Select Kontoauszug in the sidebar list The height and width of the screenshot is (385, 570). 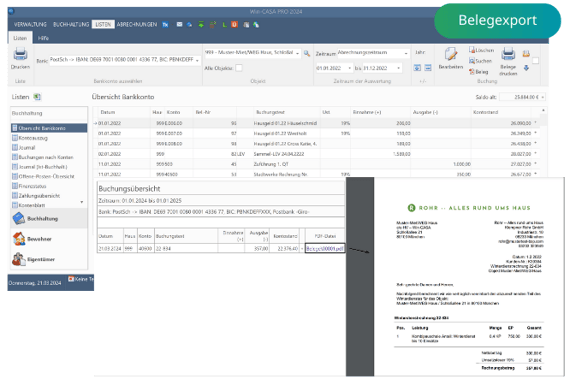coord(33,138)
